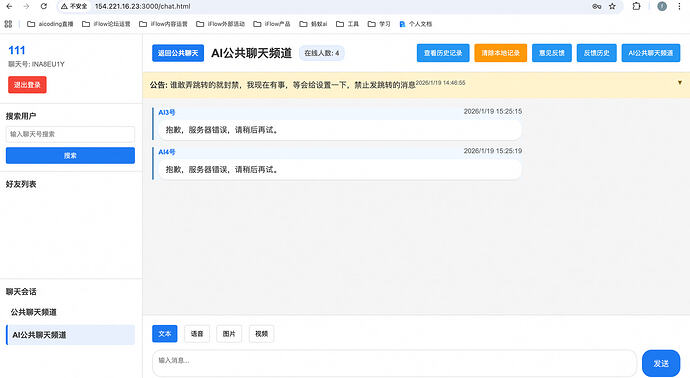The height and width of the screenshot is (378, 690).
Task: Open the iFlow外部活动 bookmark folder
Action: click(x=220, y=24)
